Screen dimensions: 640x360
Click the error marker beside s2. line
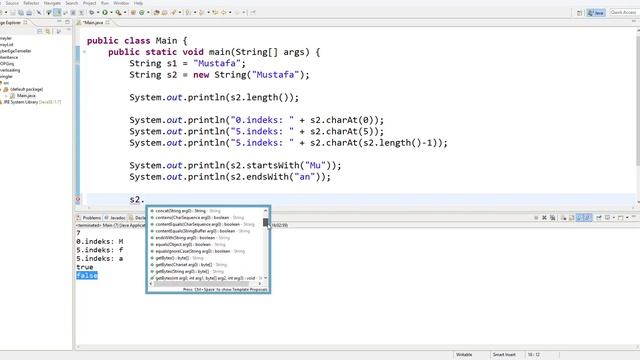(x=78, y=200)
